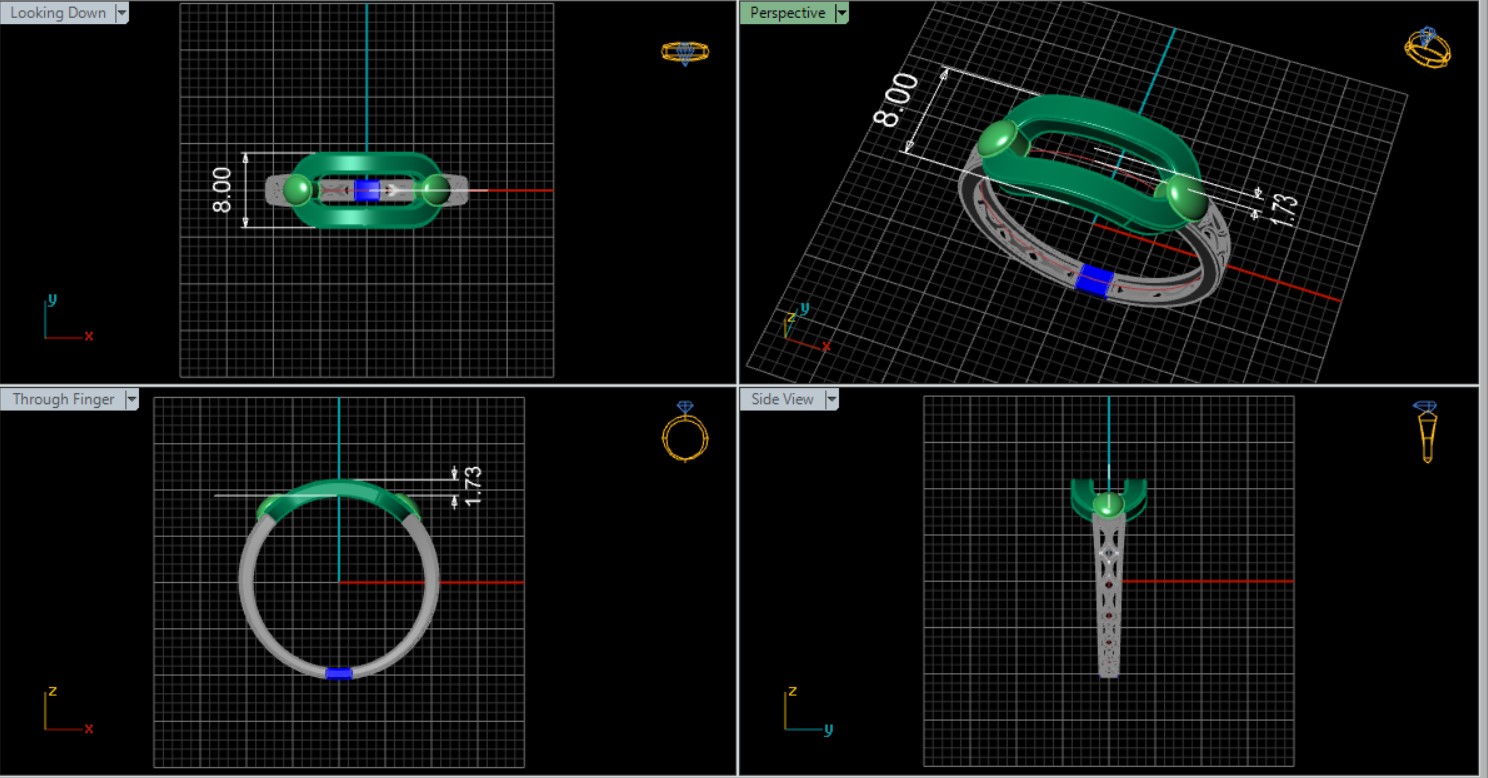
Task: Select the 8.00 dimension in Looking Down view
Action: [x=222, y=190]
